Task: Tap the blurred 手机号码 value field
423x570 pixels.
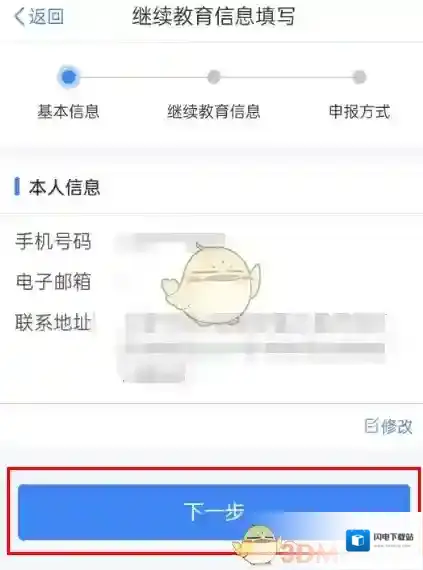Action: (x=171, y=242)
